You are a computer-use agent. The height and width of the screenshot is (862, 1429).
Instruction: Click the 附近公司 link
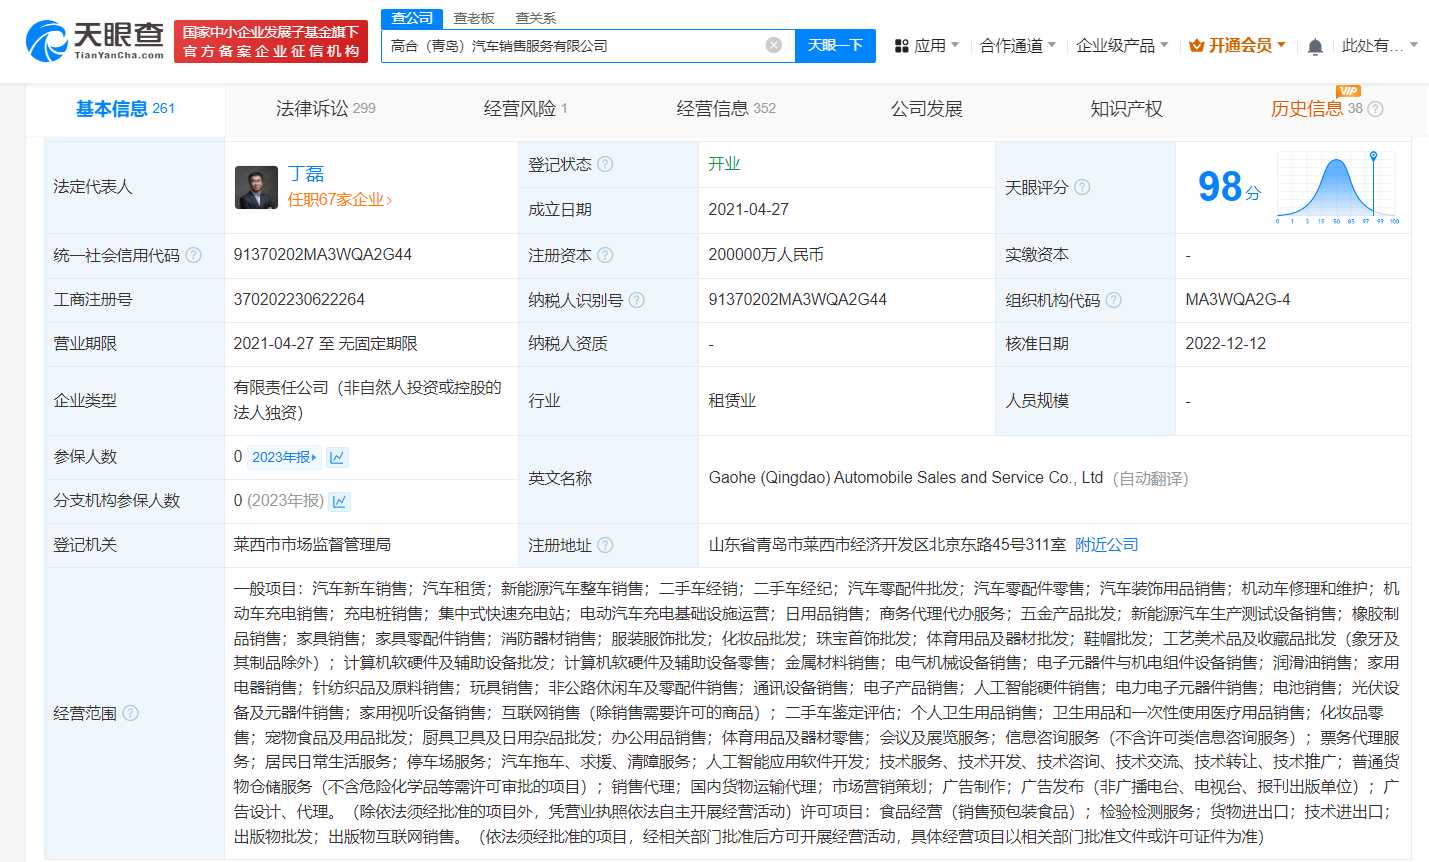[1106, 545]
